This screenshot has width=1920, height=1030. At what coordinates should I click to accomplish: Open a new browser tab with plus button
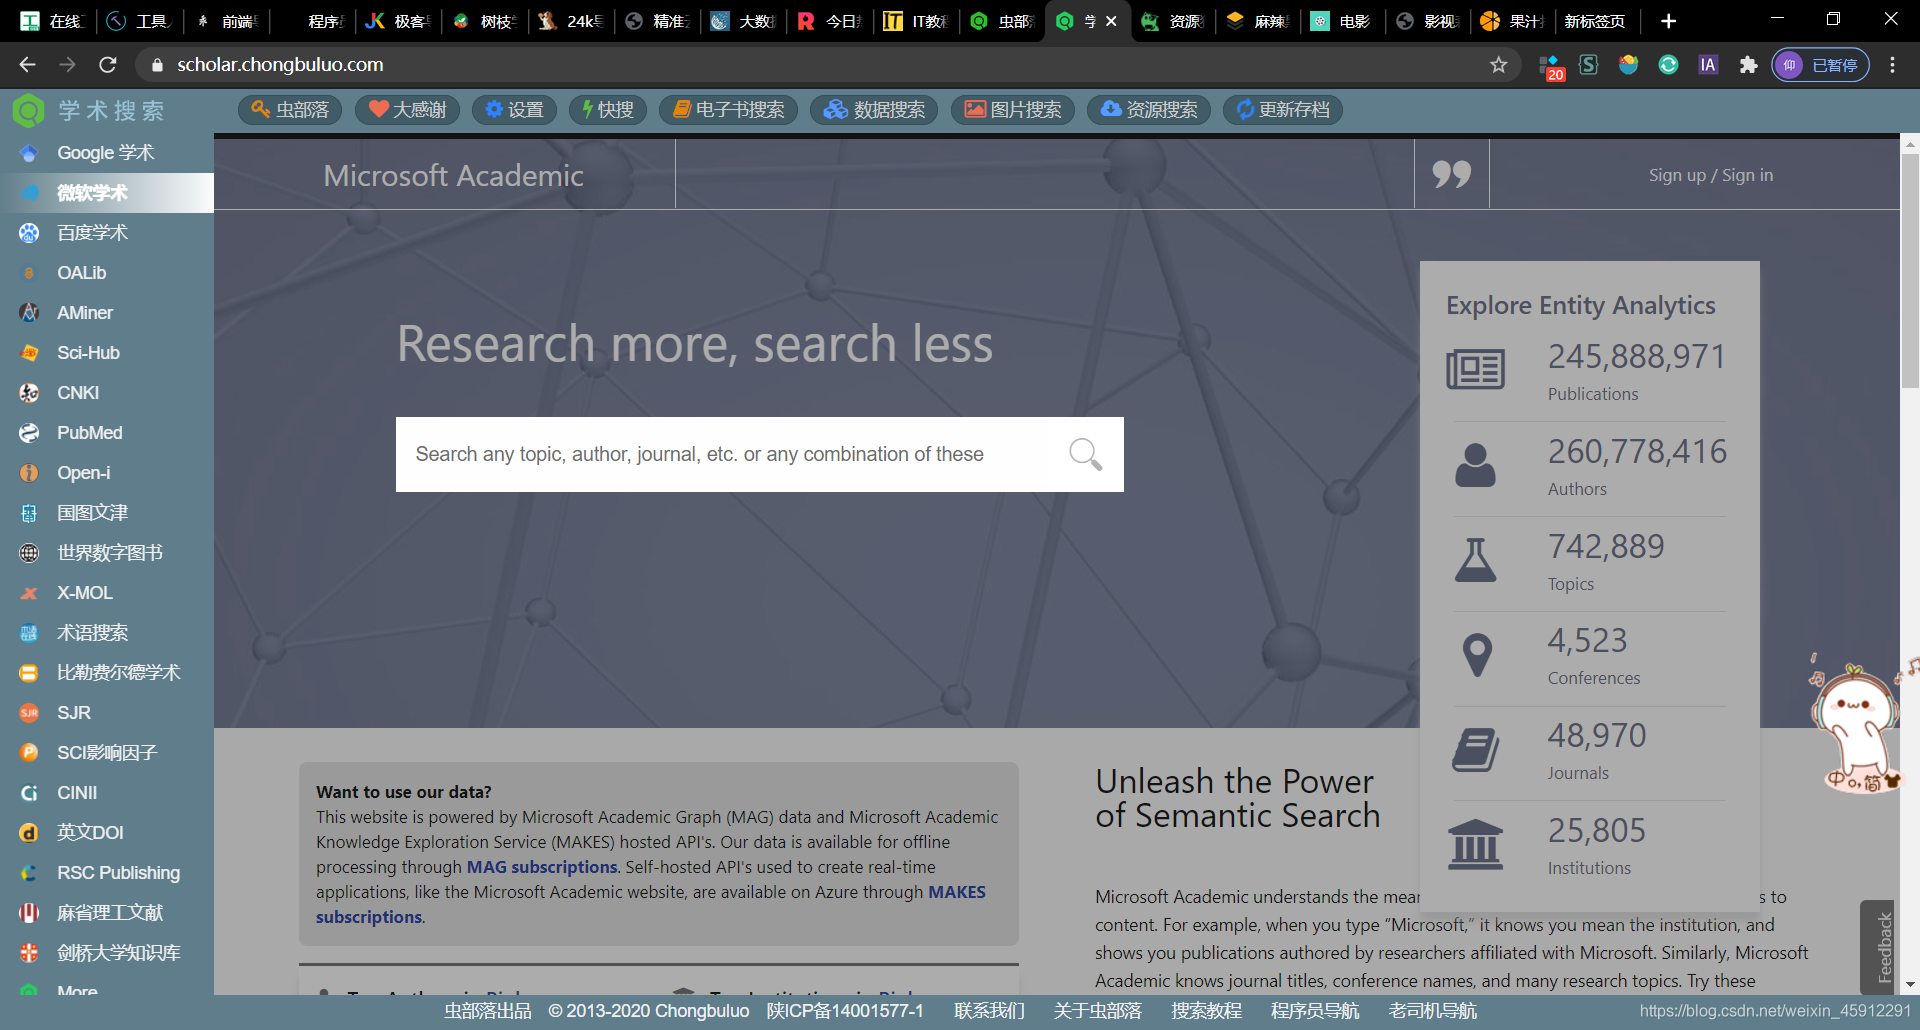tap(1668, 21)
